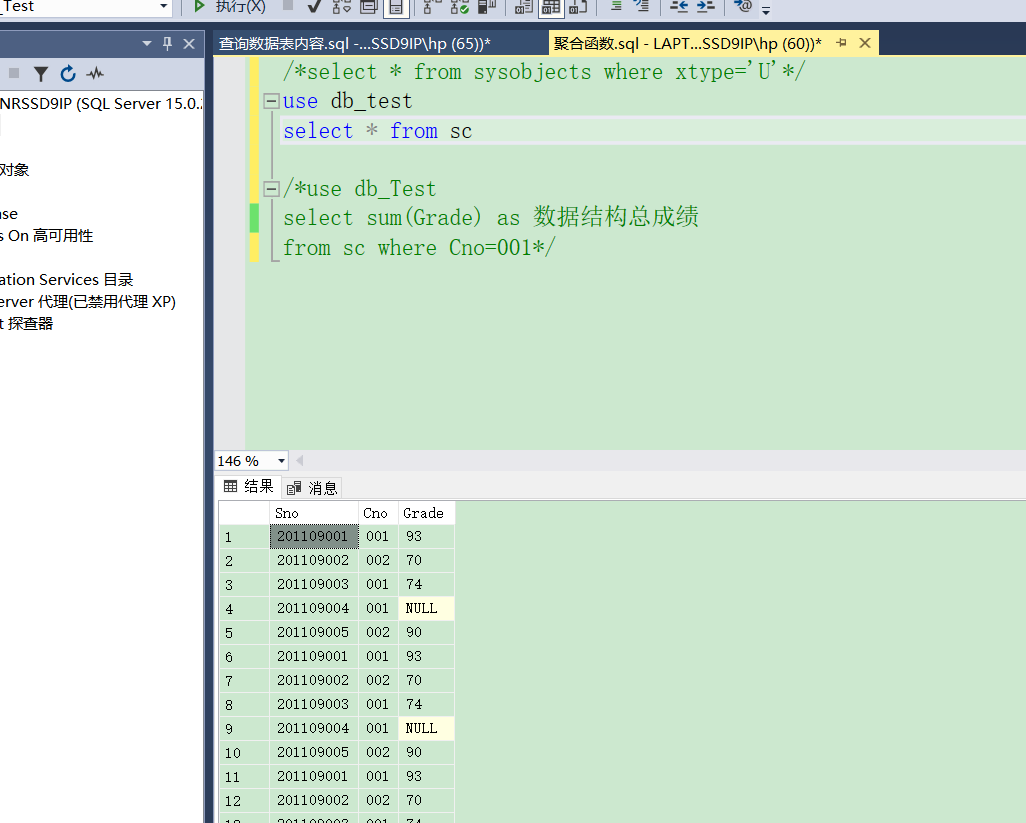Select the results to grid option
This screenshot has width=1026, height=823.
pyautogui.click(x=551, y=7)
